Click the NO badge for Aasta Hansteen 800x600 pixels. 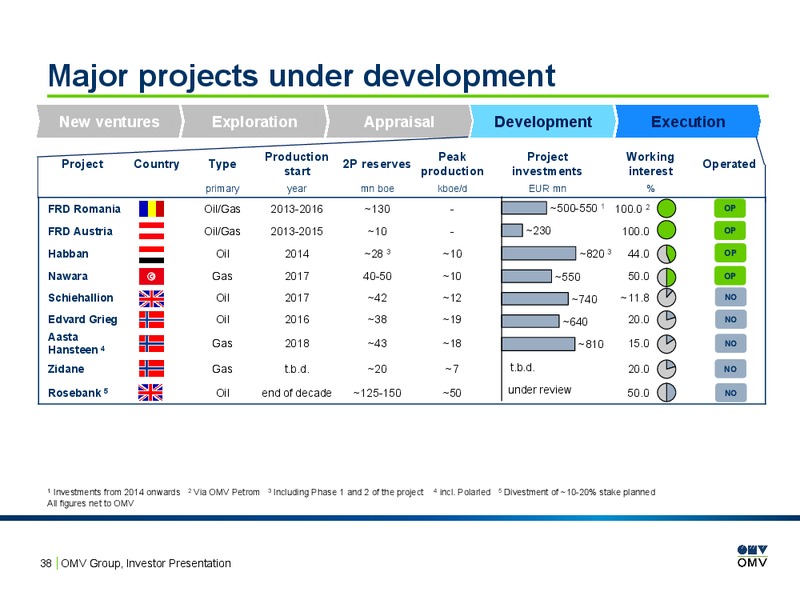click(731, 343)
